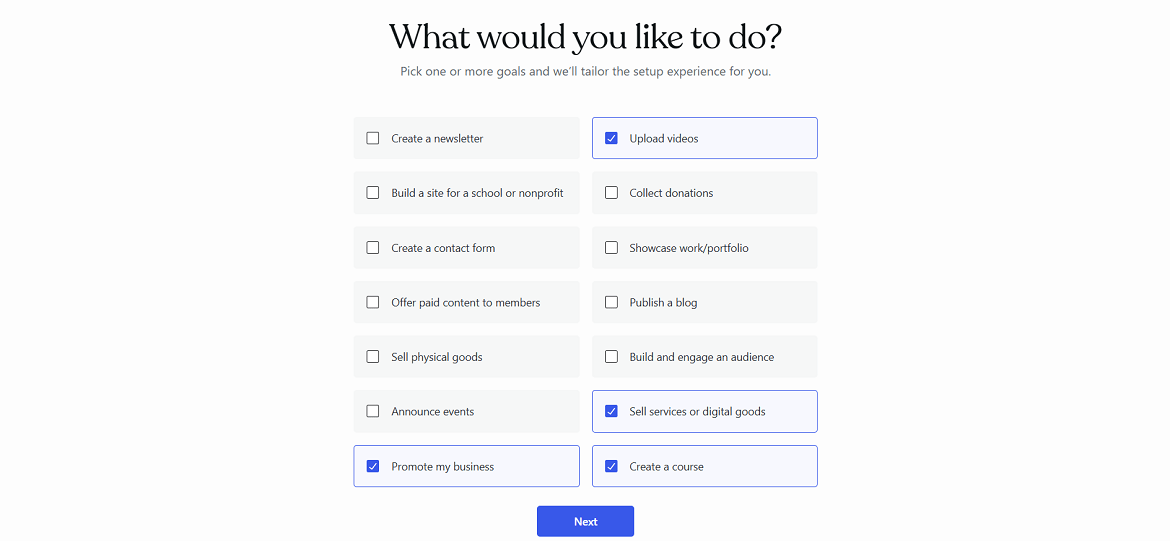Click the Announce events option label
The image size is (1170, 541).
click(x=432, y=411)
